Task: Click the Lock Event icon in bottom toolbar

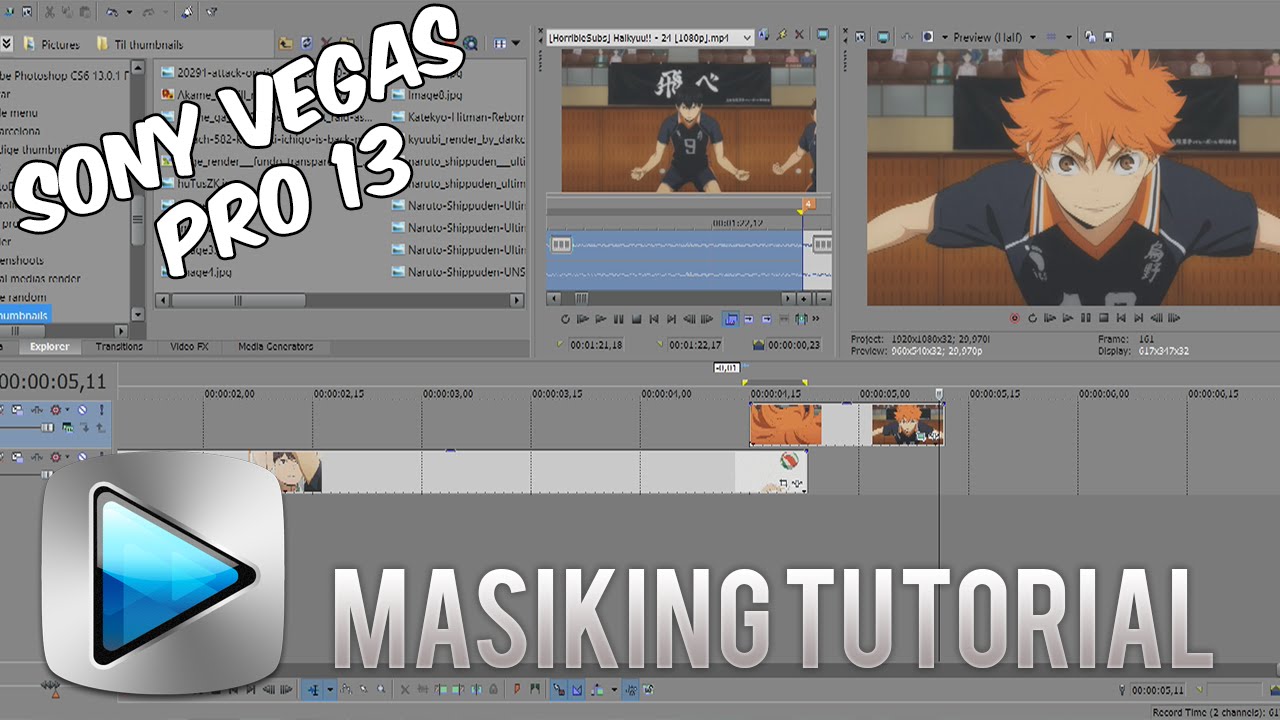Action: 493,690
